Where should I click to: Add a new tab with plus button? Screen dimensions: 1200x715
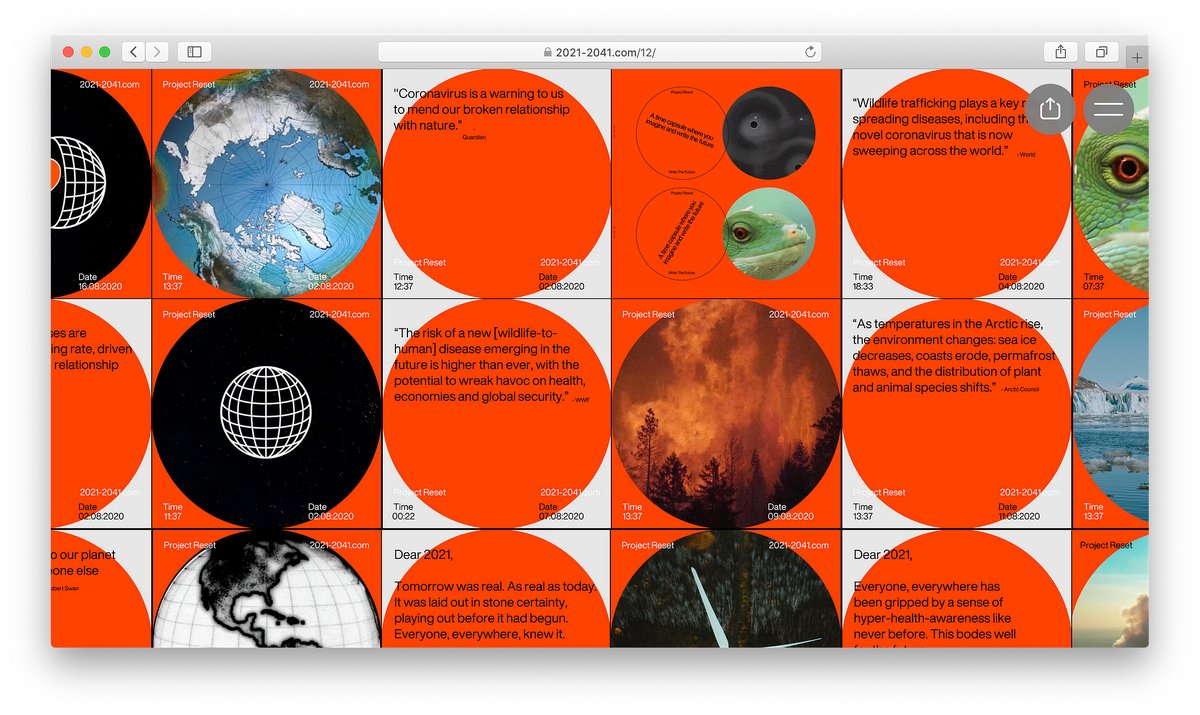pos(1137,58)
